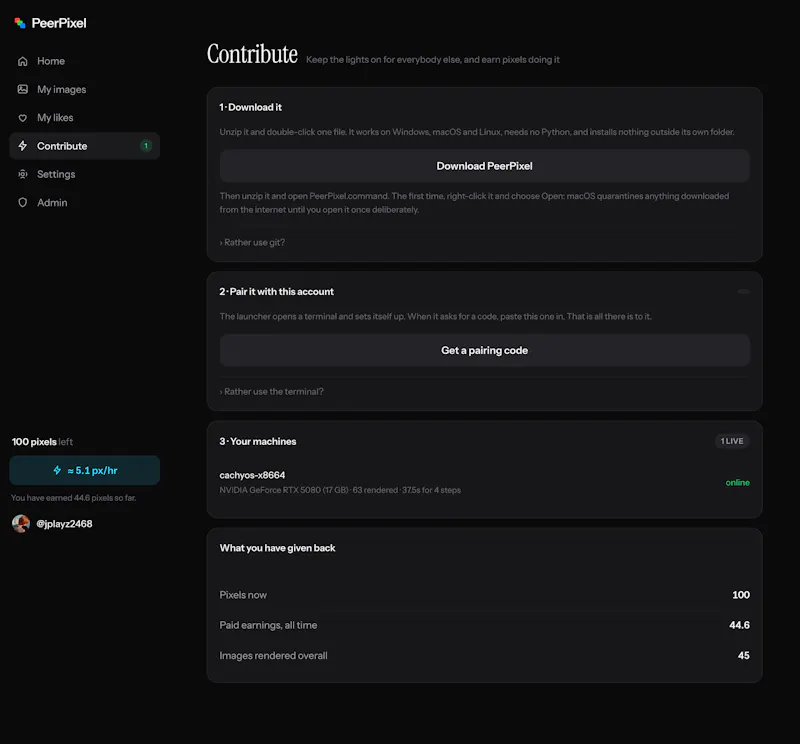The image size is (800, 744).
Task: Click the Settings gear icon
Action: coord(22,175)
